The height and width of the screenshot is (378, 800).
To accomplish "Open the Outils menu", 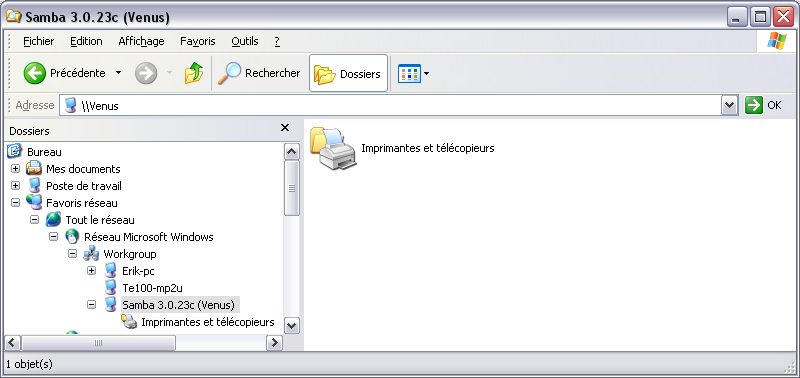I will (x=245, y=41).
